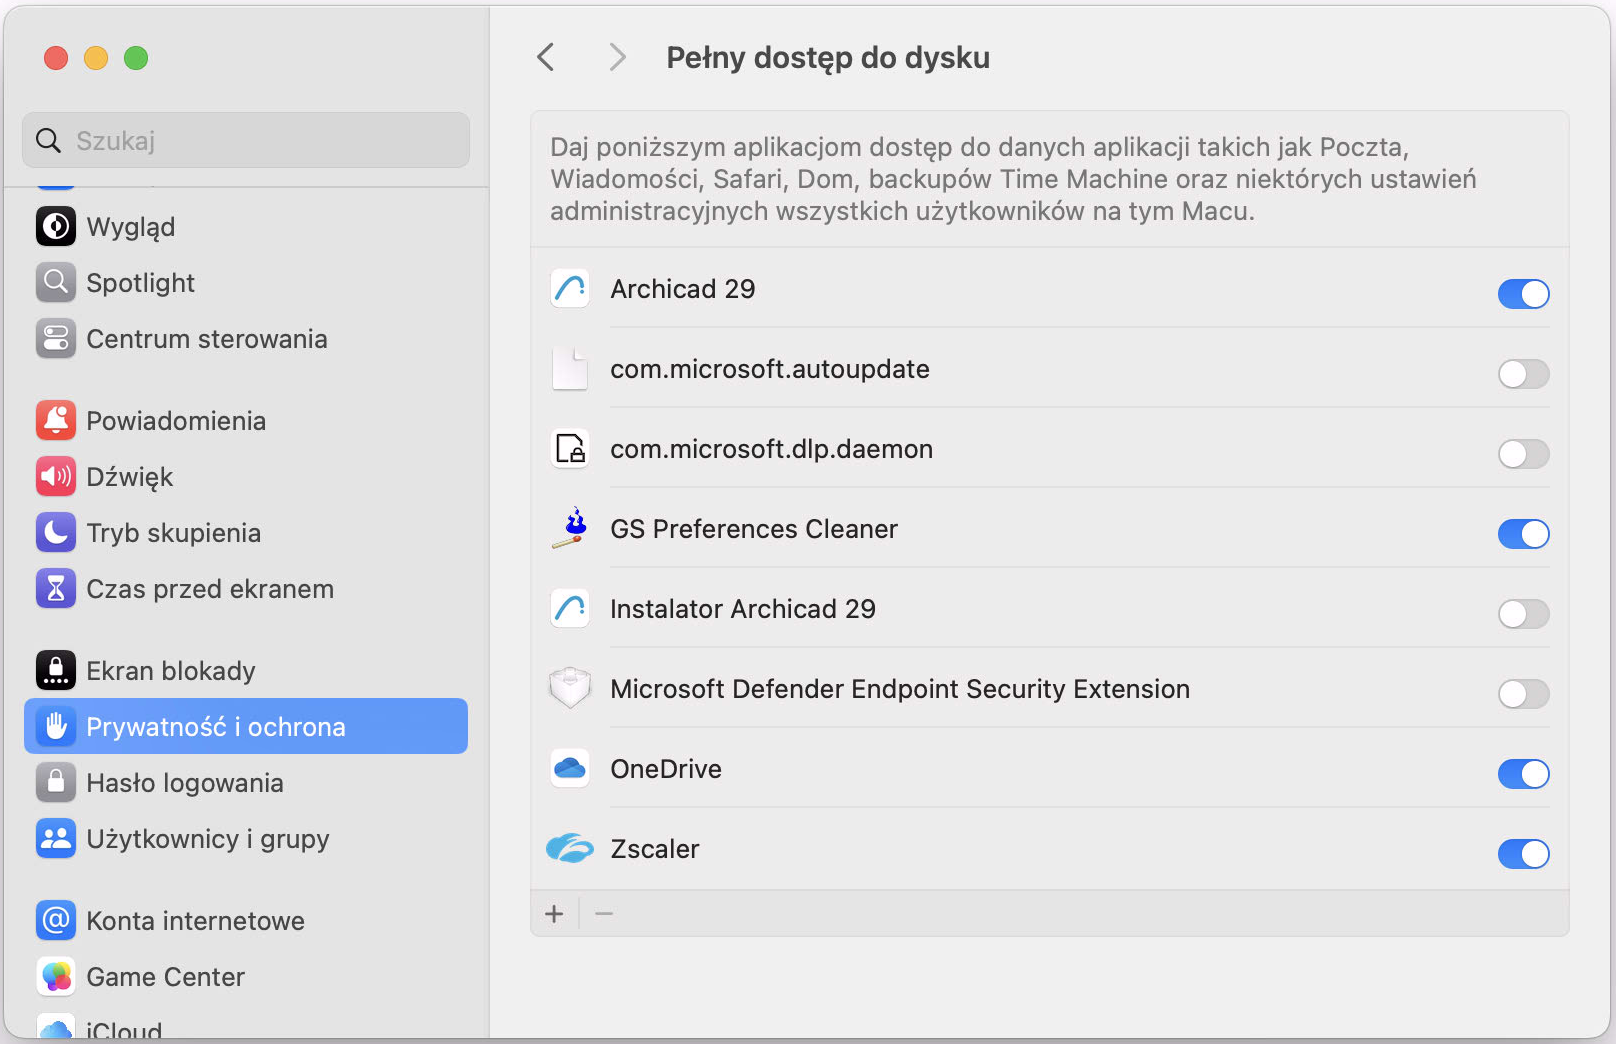This screenshot has width=1616, height=1044.
Task: Open Game Center settings
Action: click(x=165, y=977)
